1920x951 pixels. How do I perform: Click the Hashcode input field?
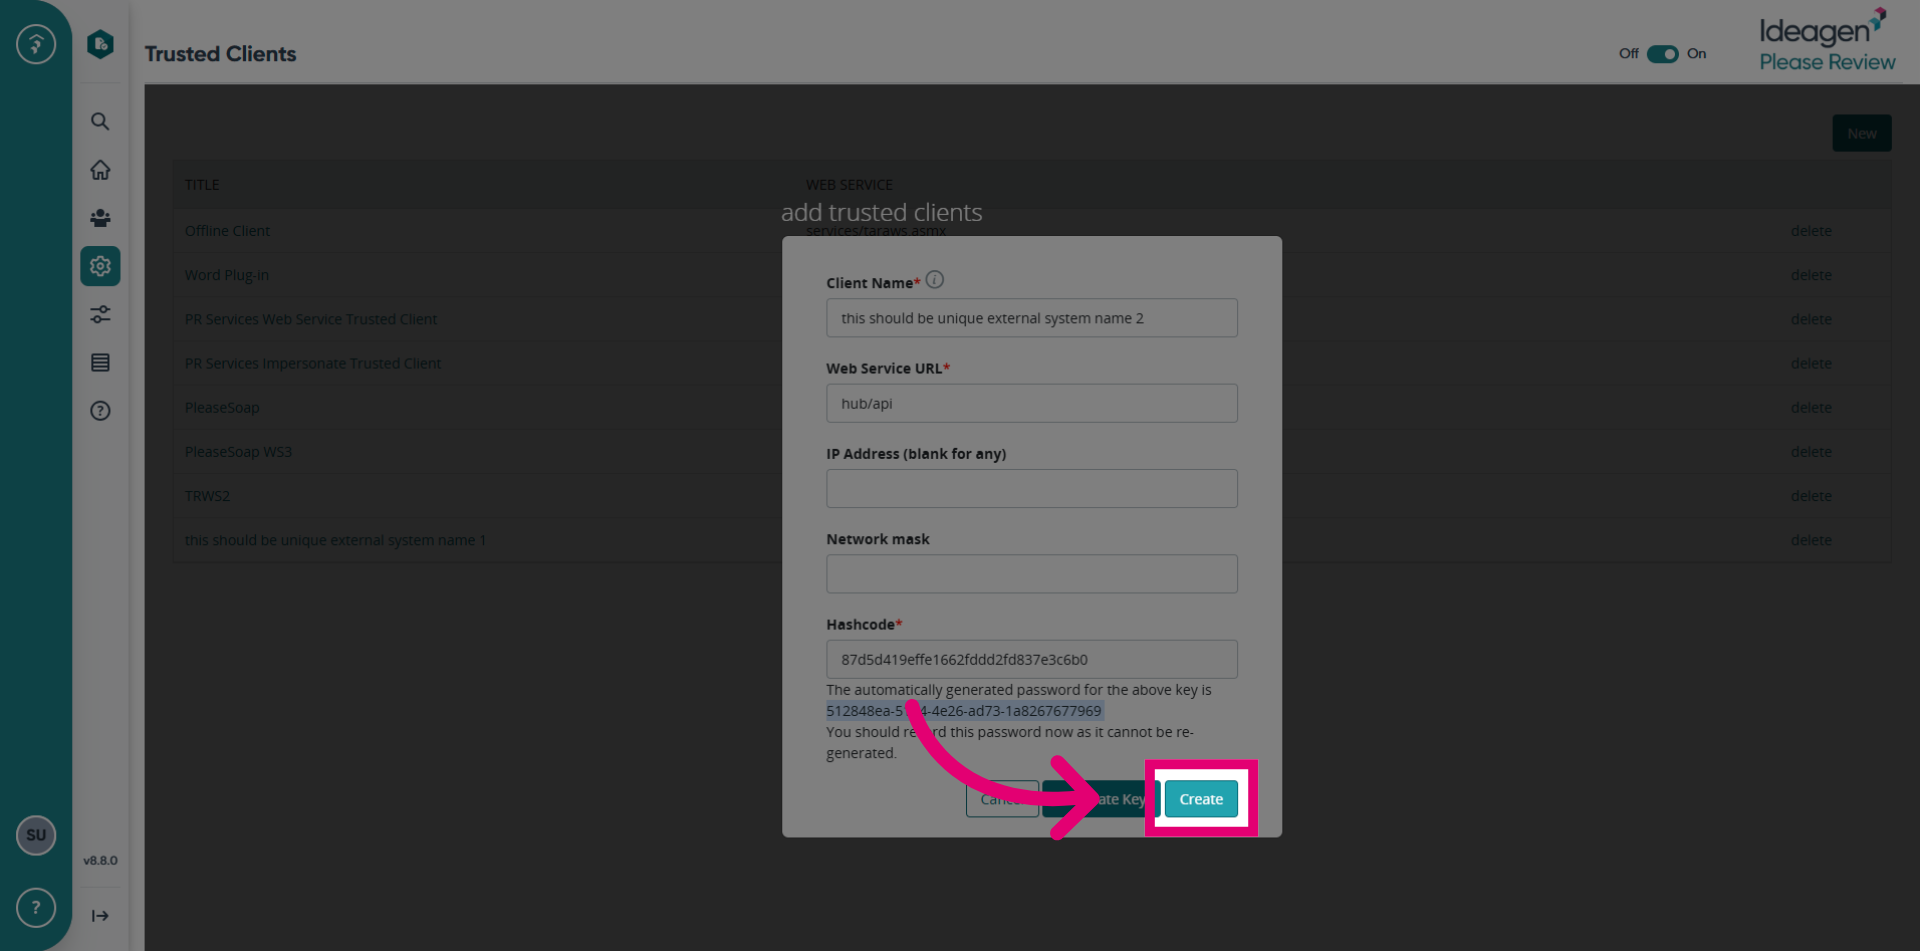pos(1032,659)
